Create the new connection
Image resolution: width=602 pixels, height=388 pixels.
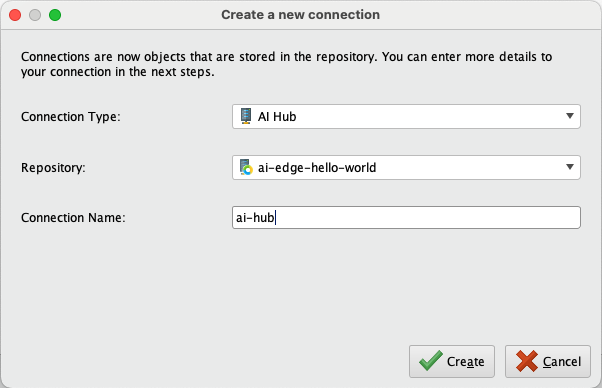tap(452, 361)
